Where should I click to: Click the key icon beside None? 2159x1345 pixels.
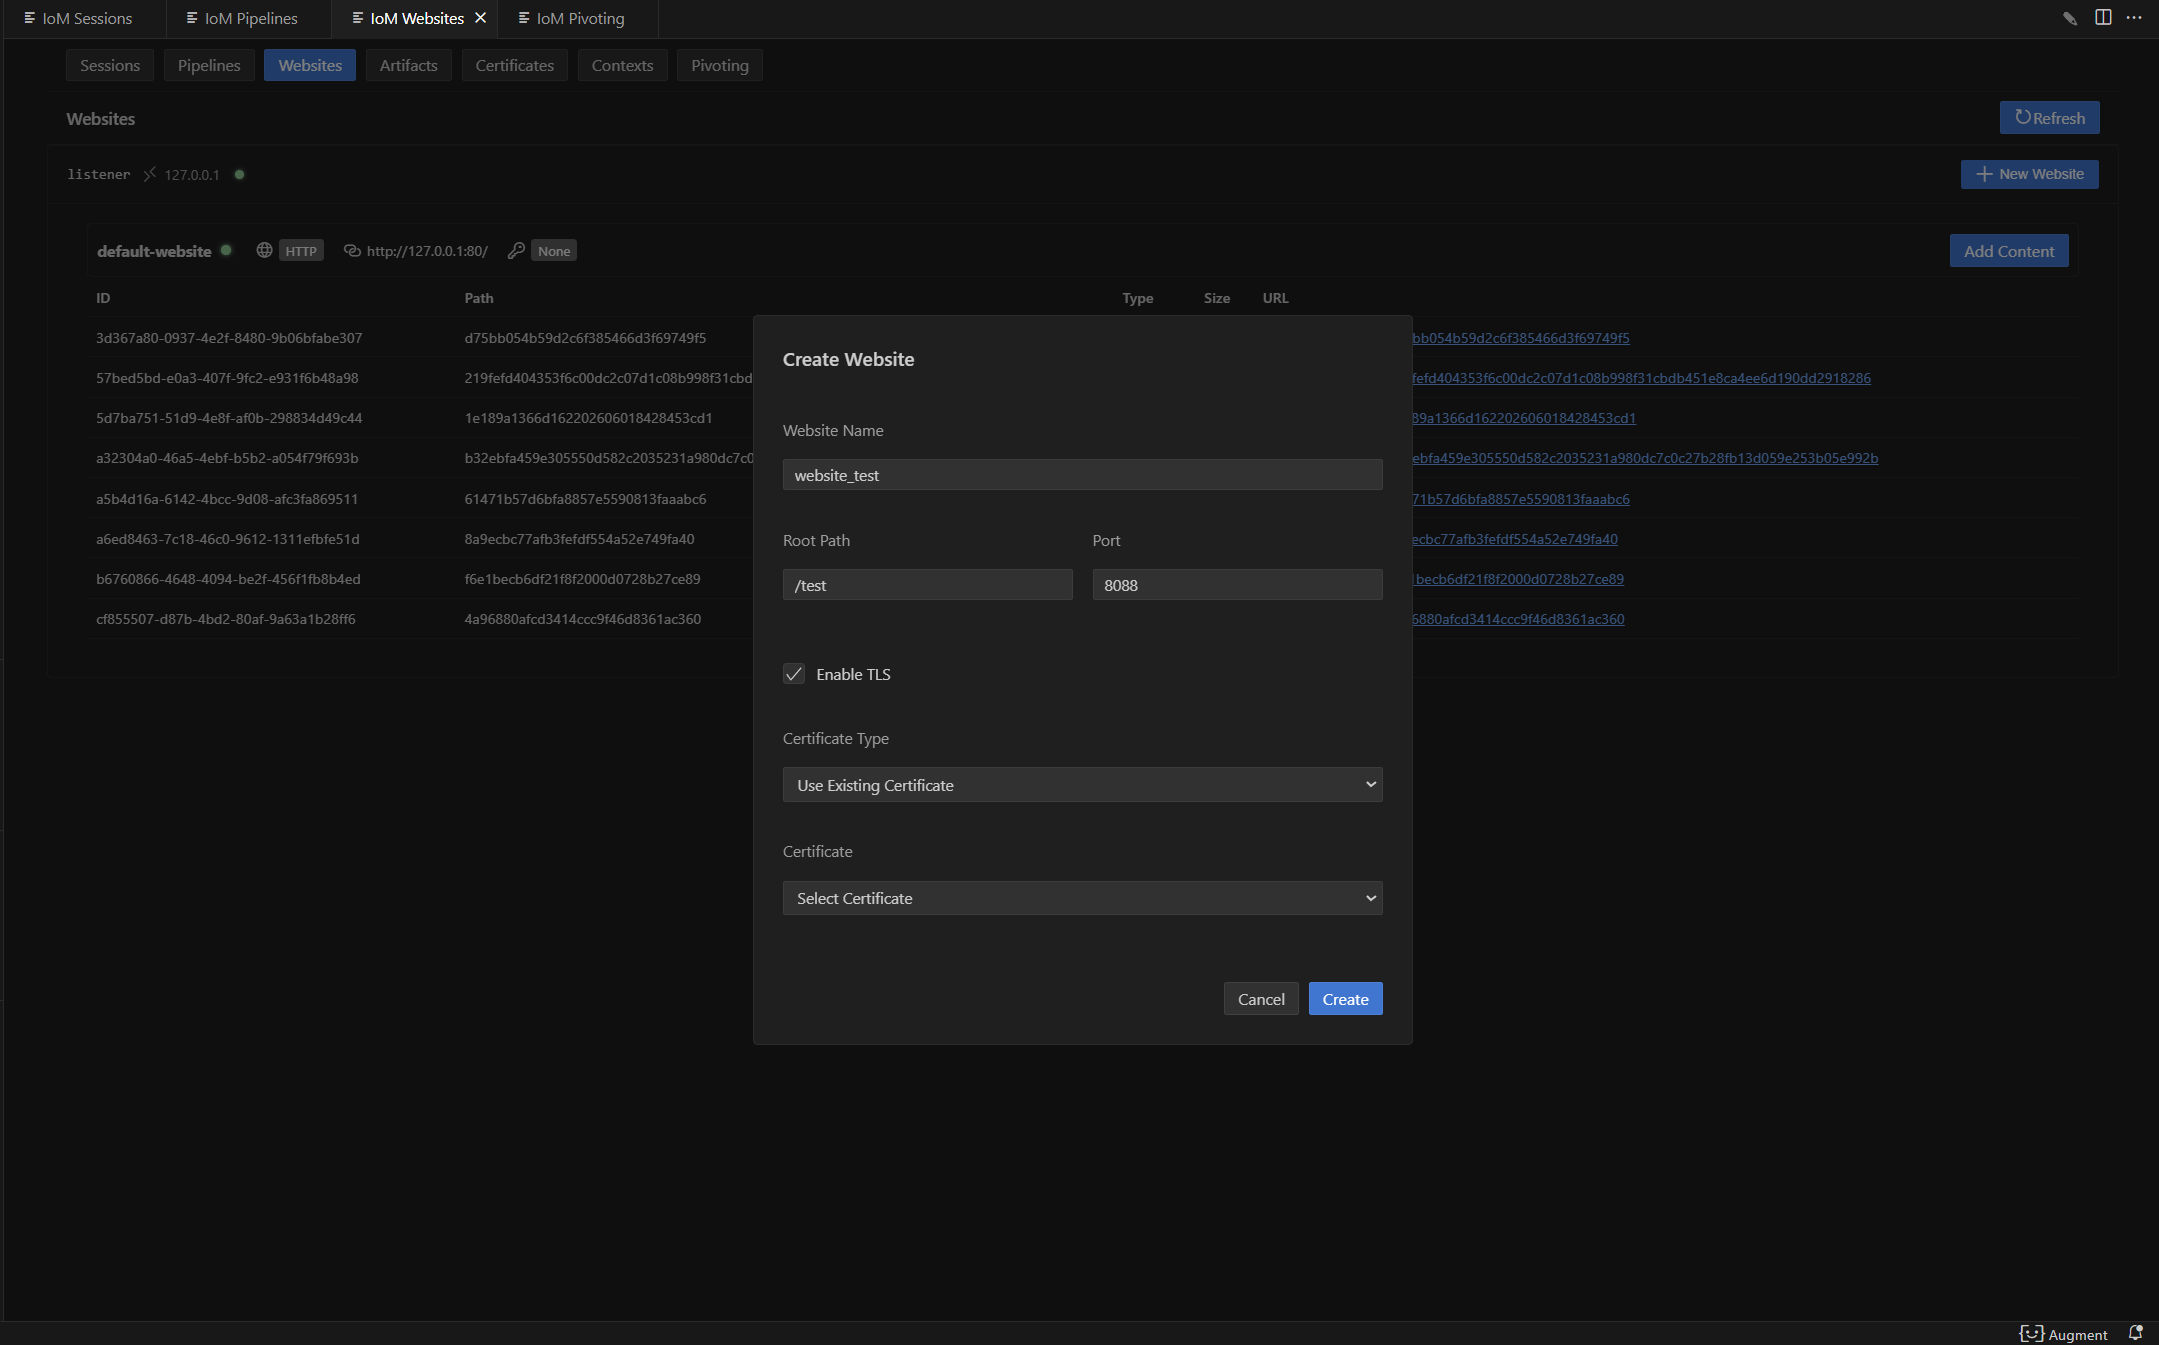[x=516, y=250]
